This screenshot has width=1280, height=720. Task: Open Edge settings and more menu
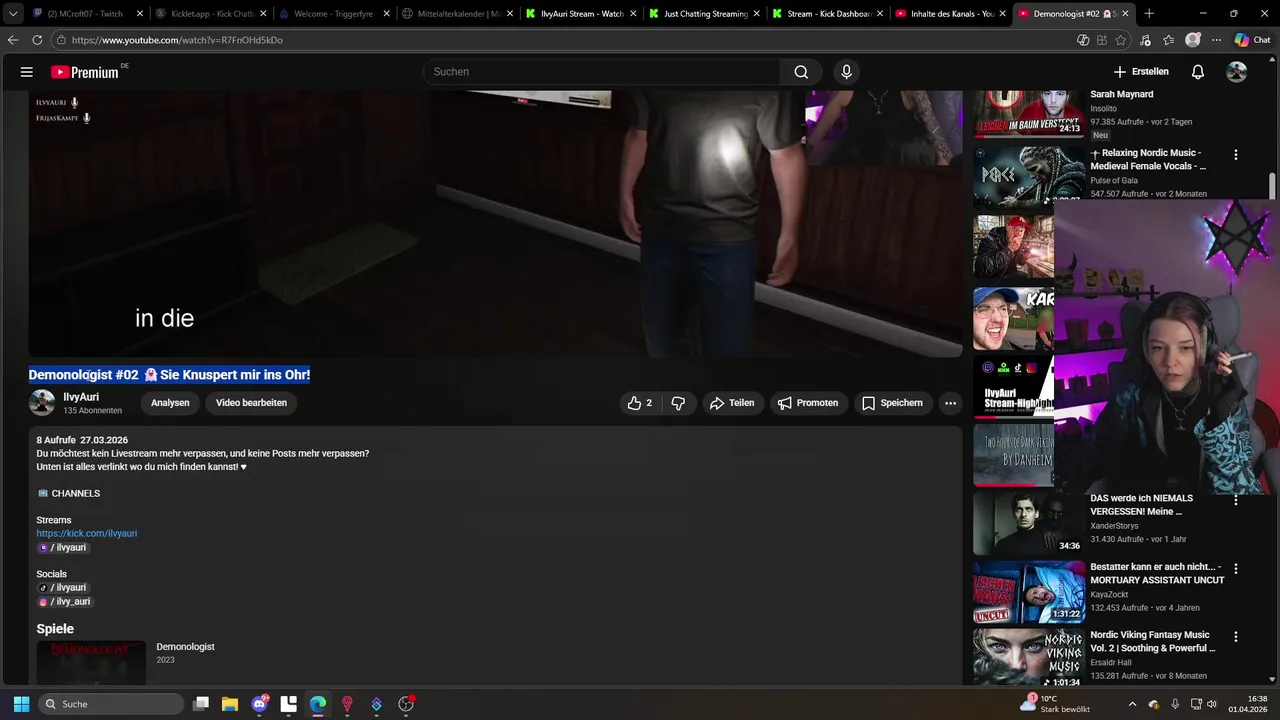[1216, 40]
